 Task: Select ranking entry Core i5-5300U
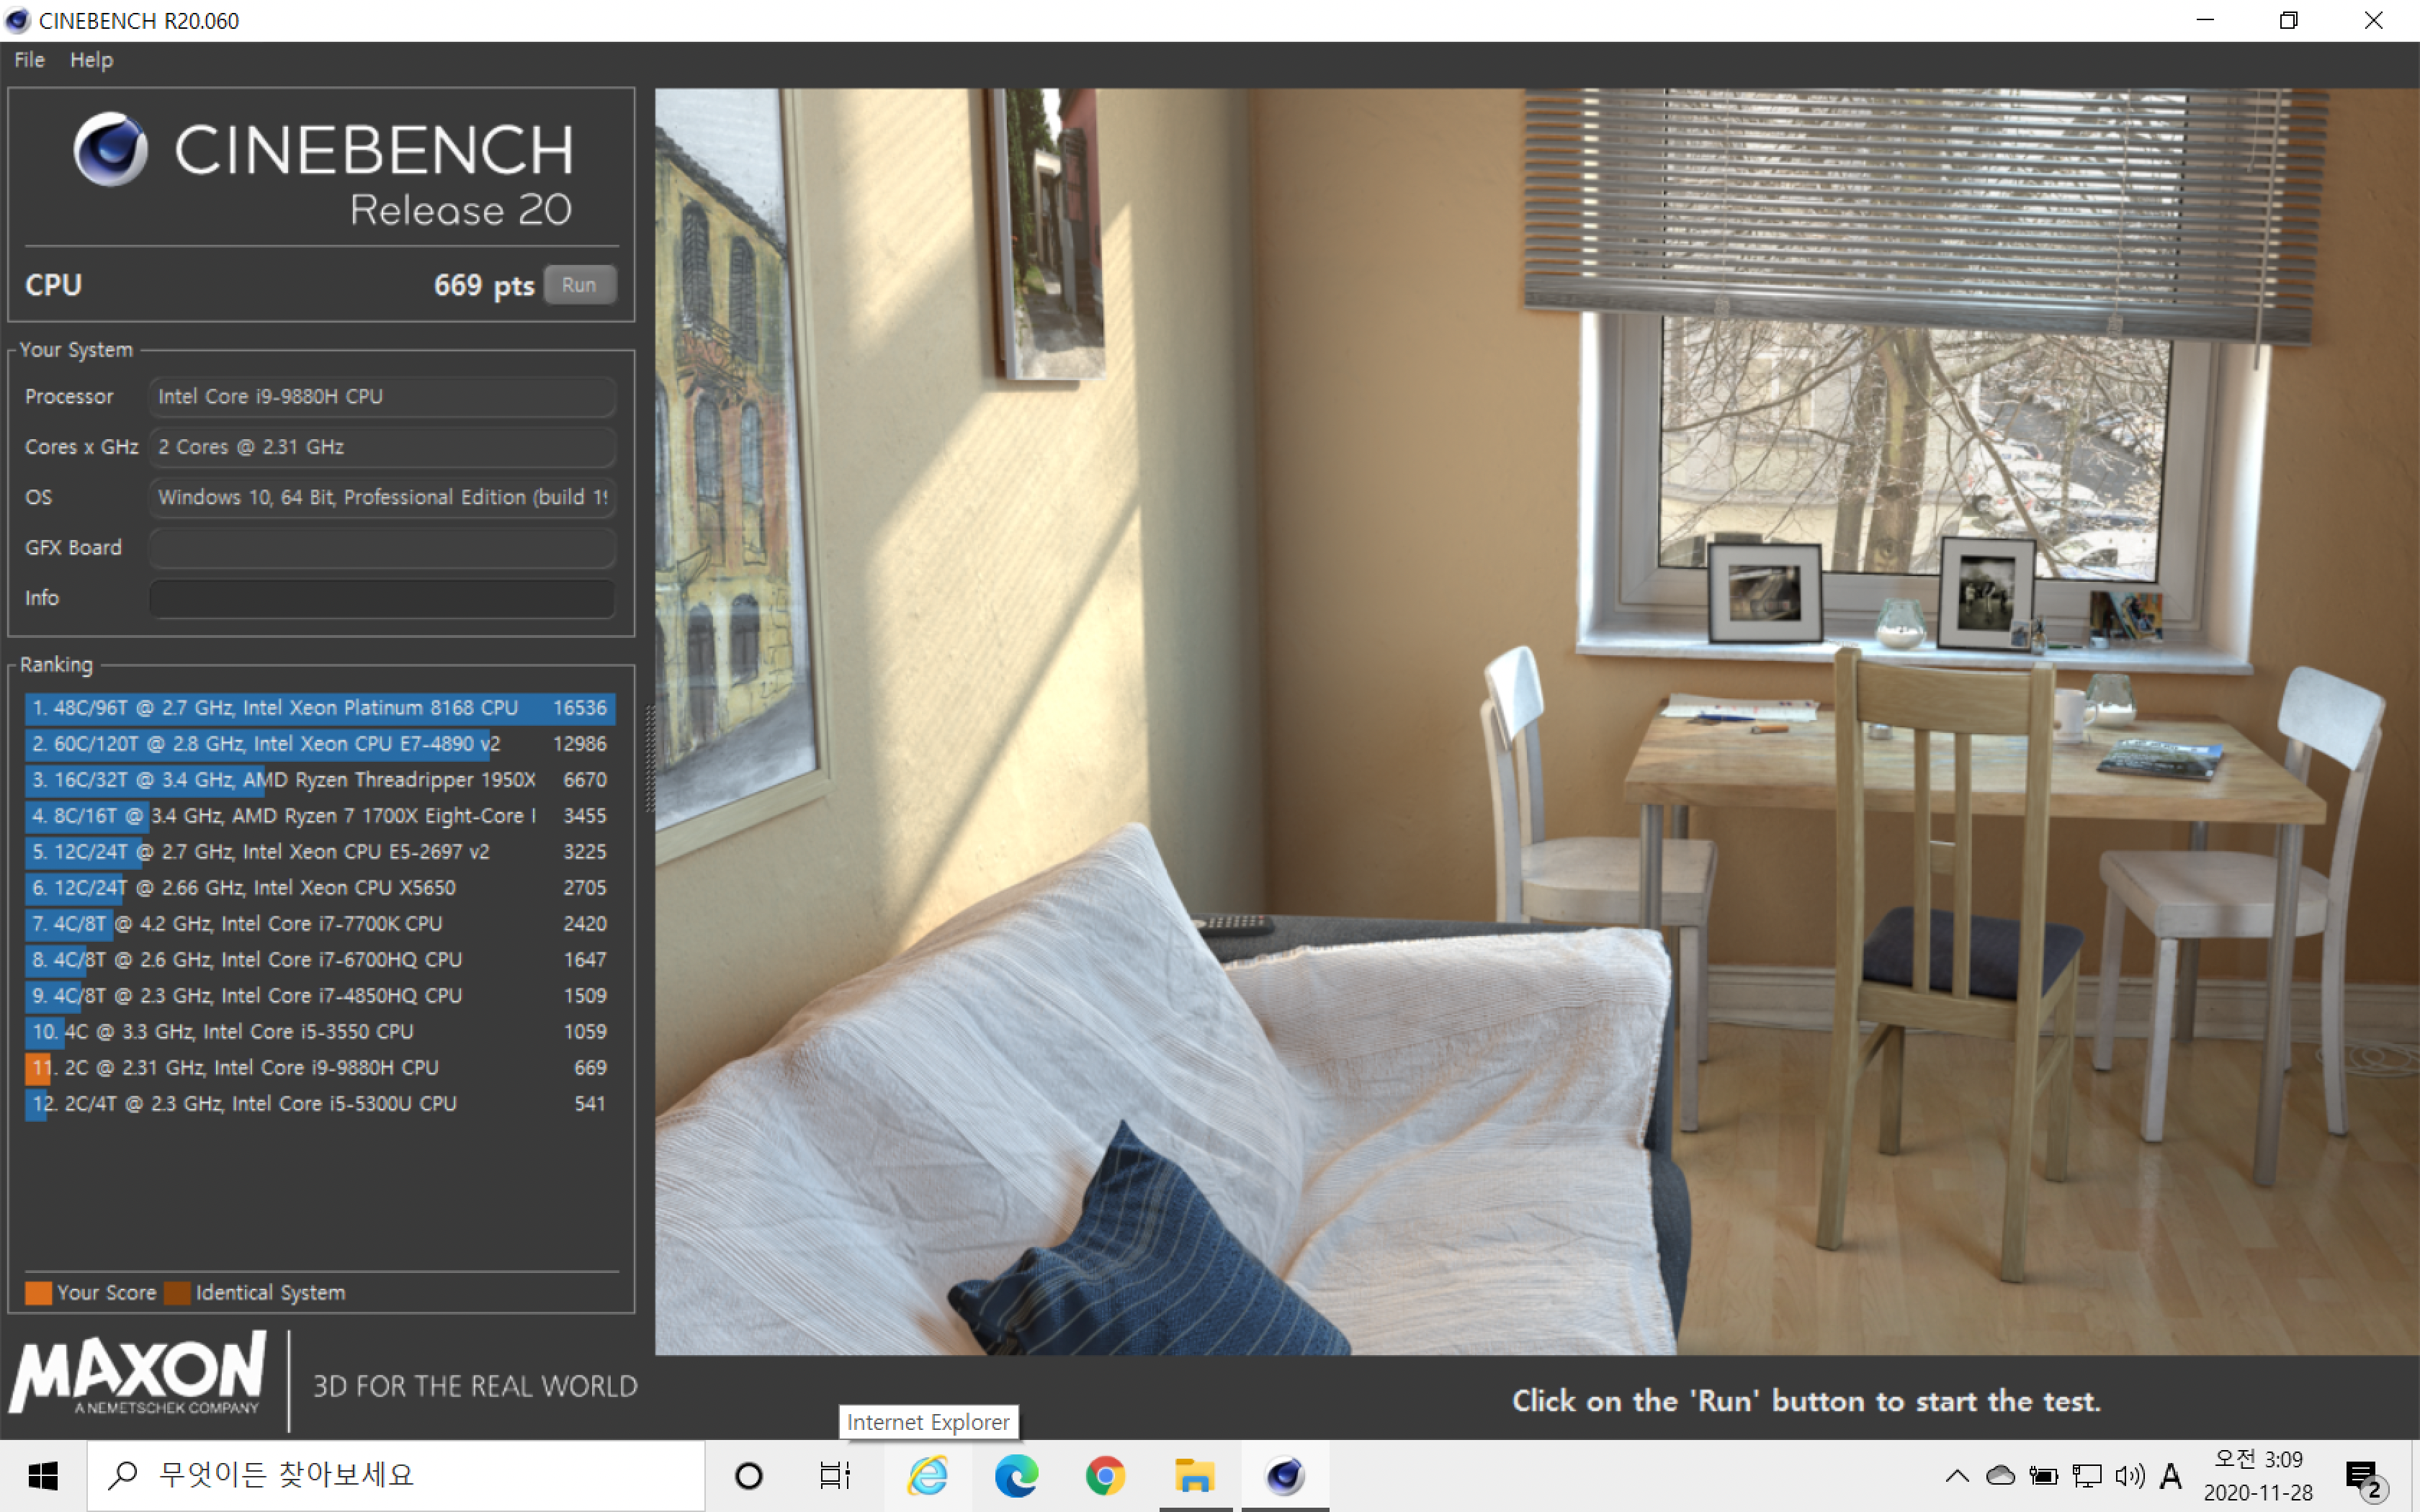(320, 1104)
